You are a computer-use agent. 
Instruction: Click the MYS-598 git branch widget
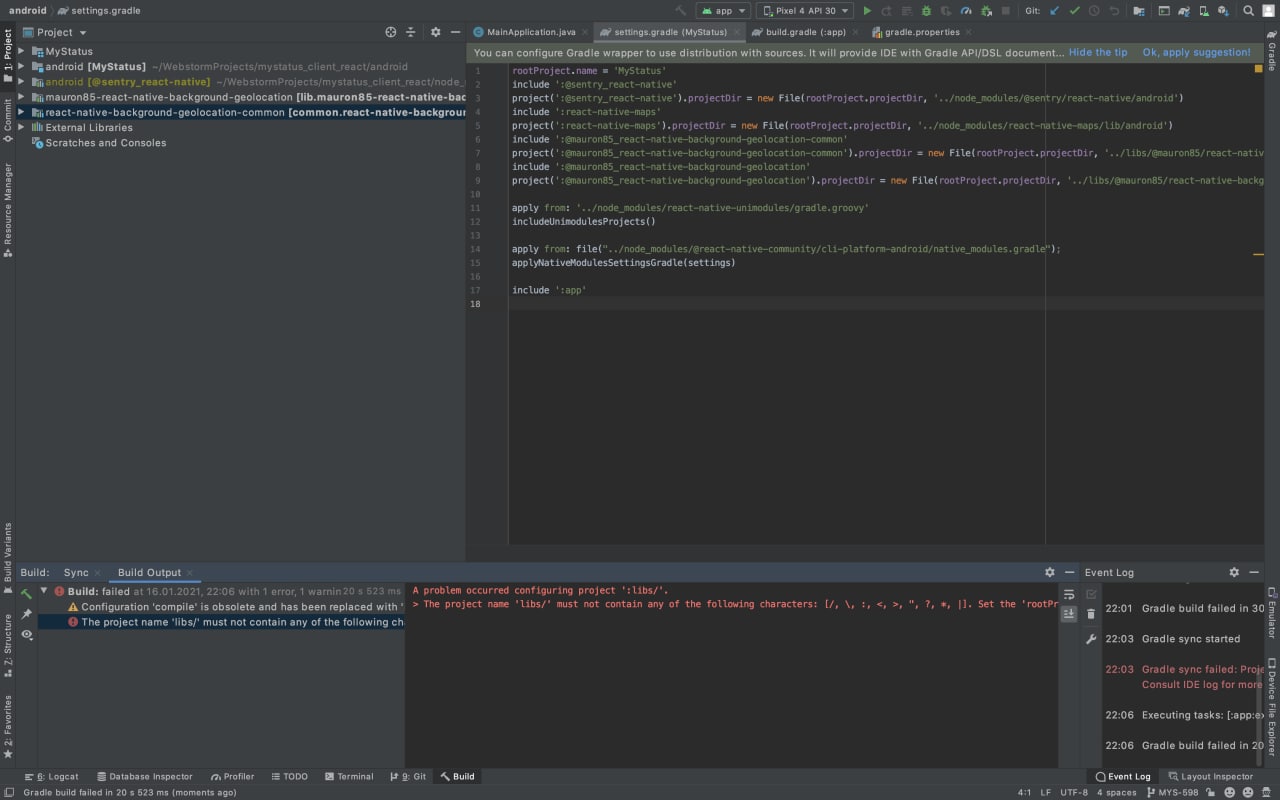(1171, 792)
